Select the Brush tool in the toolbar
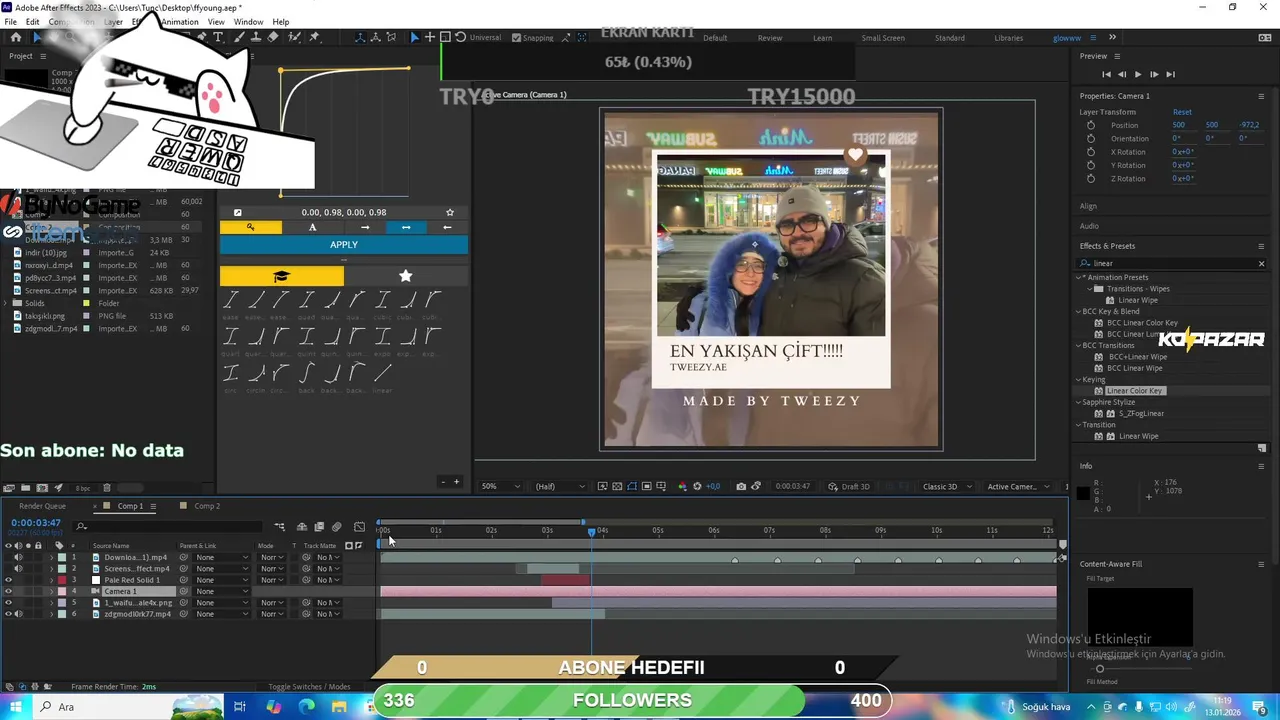The height and width of the screenshot is (720, 1280). (239, 37)
